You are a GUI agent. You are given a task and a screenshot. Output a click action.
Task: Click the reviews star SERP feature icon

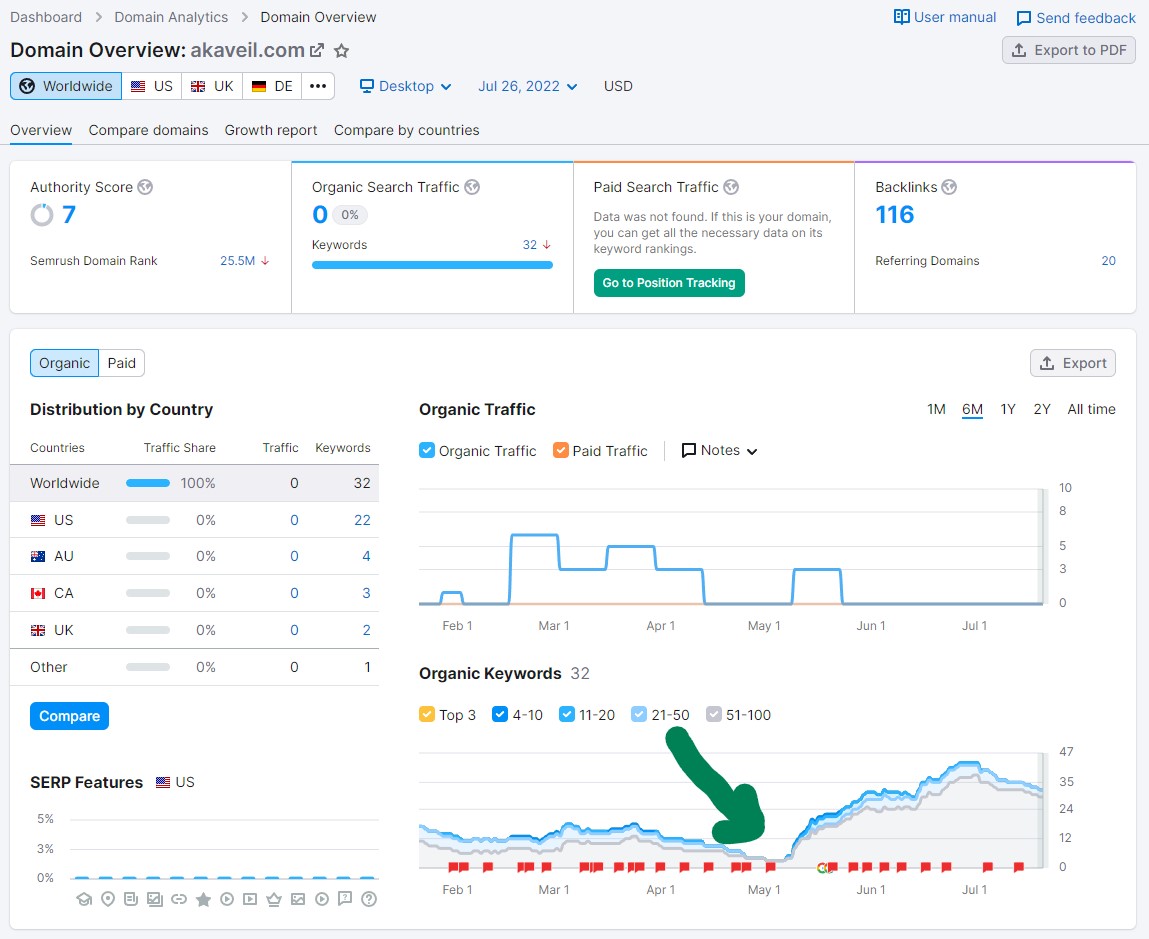203,899
